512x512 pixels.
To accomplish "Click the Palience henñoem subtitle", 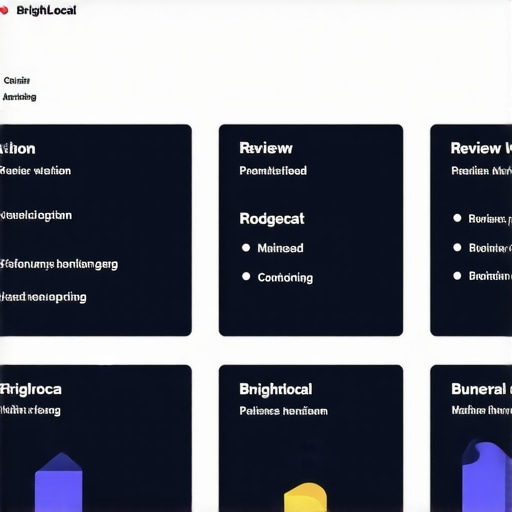I will click(283, 411).
